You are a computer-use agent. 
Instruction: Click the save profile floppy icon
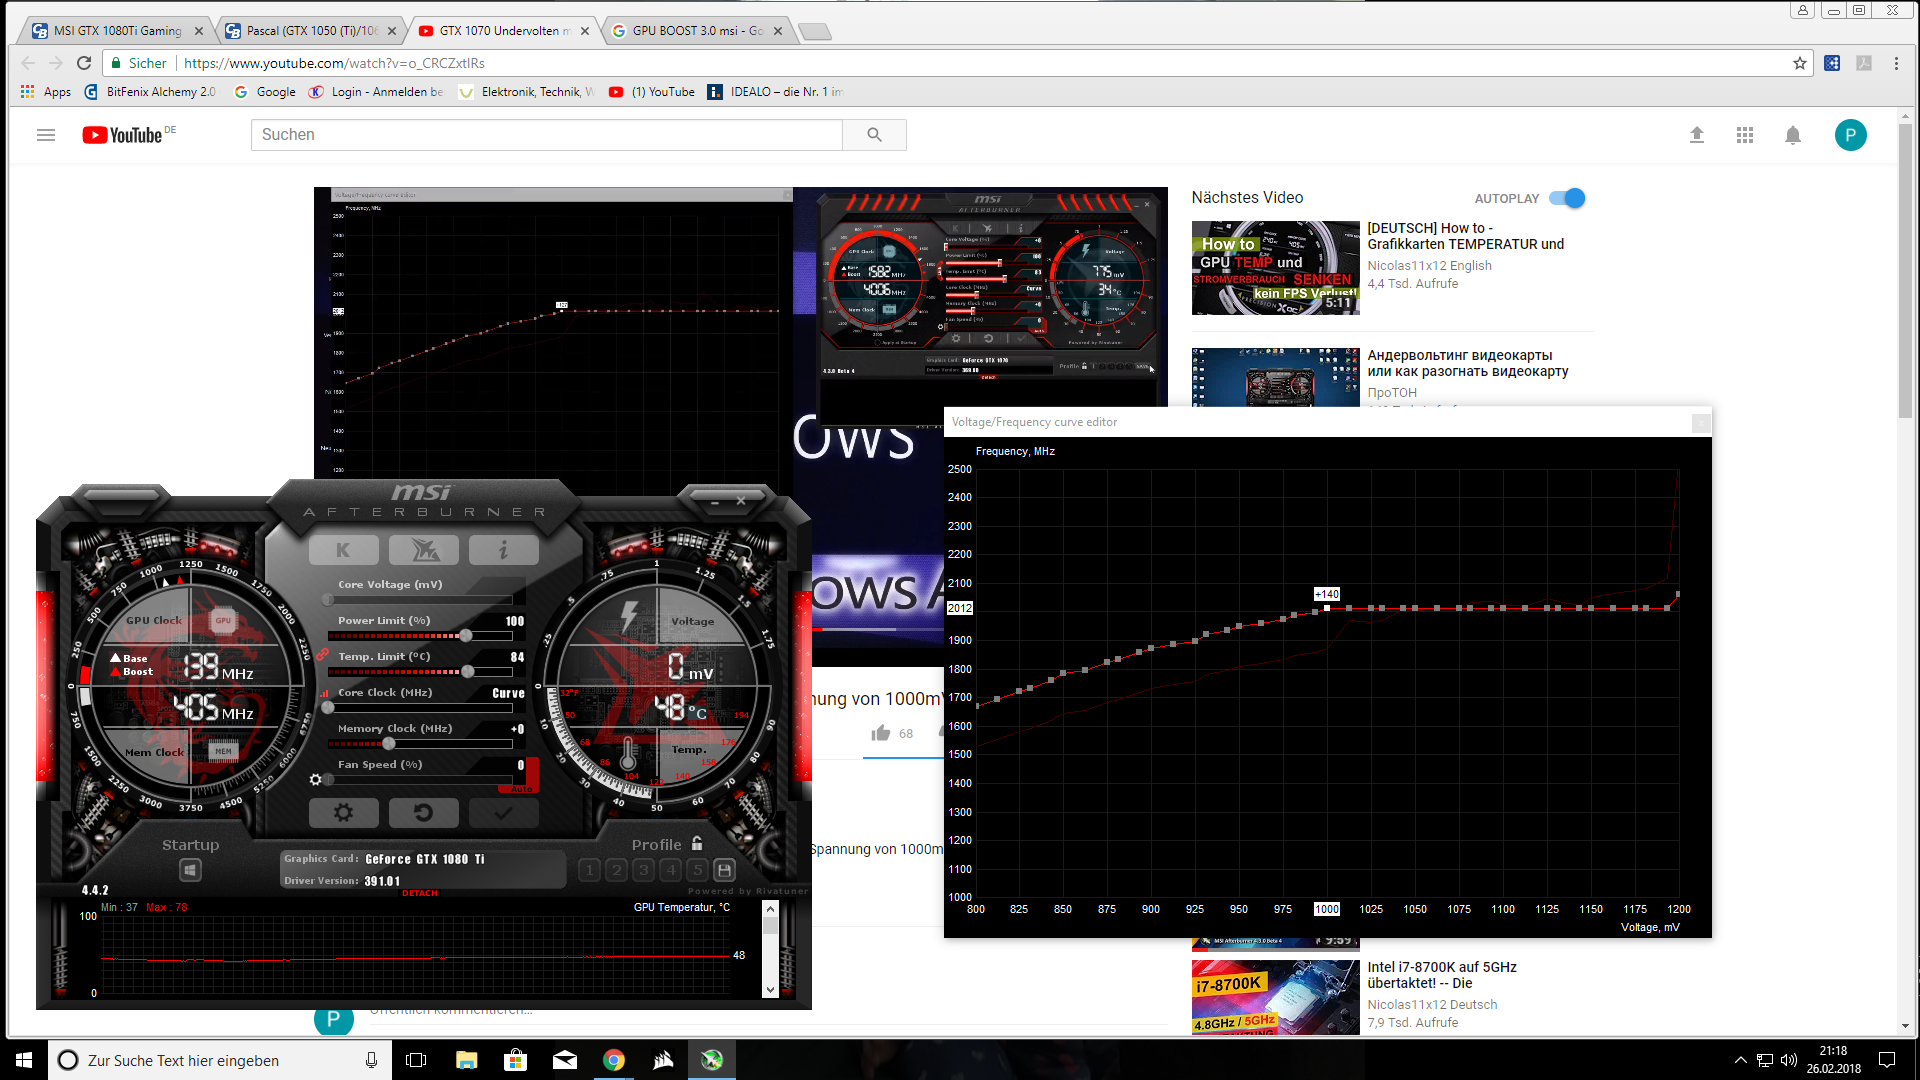[x=725, y=870]
